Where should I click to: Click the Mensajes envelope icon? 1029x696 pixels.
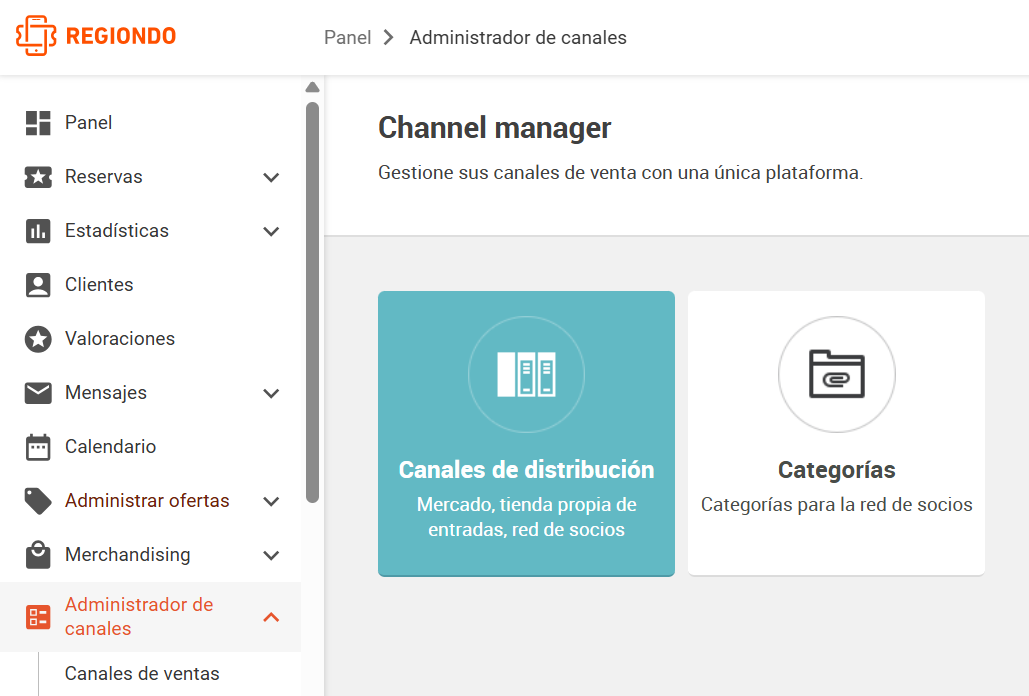click(x=38, y=393)
